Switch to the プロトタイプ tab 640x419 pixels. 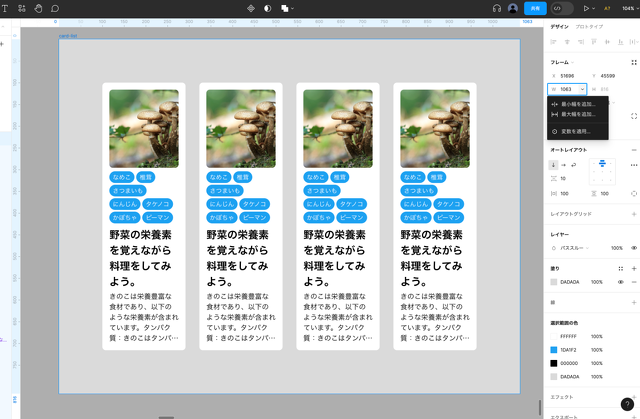(589, 27)
